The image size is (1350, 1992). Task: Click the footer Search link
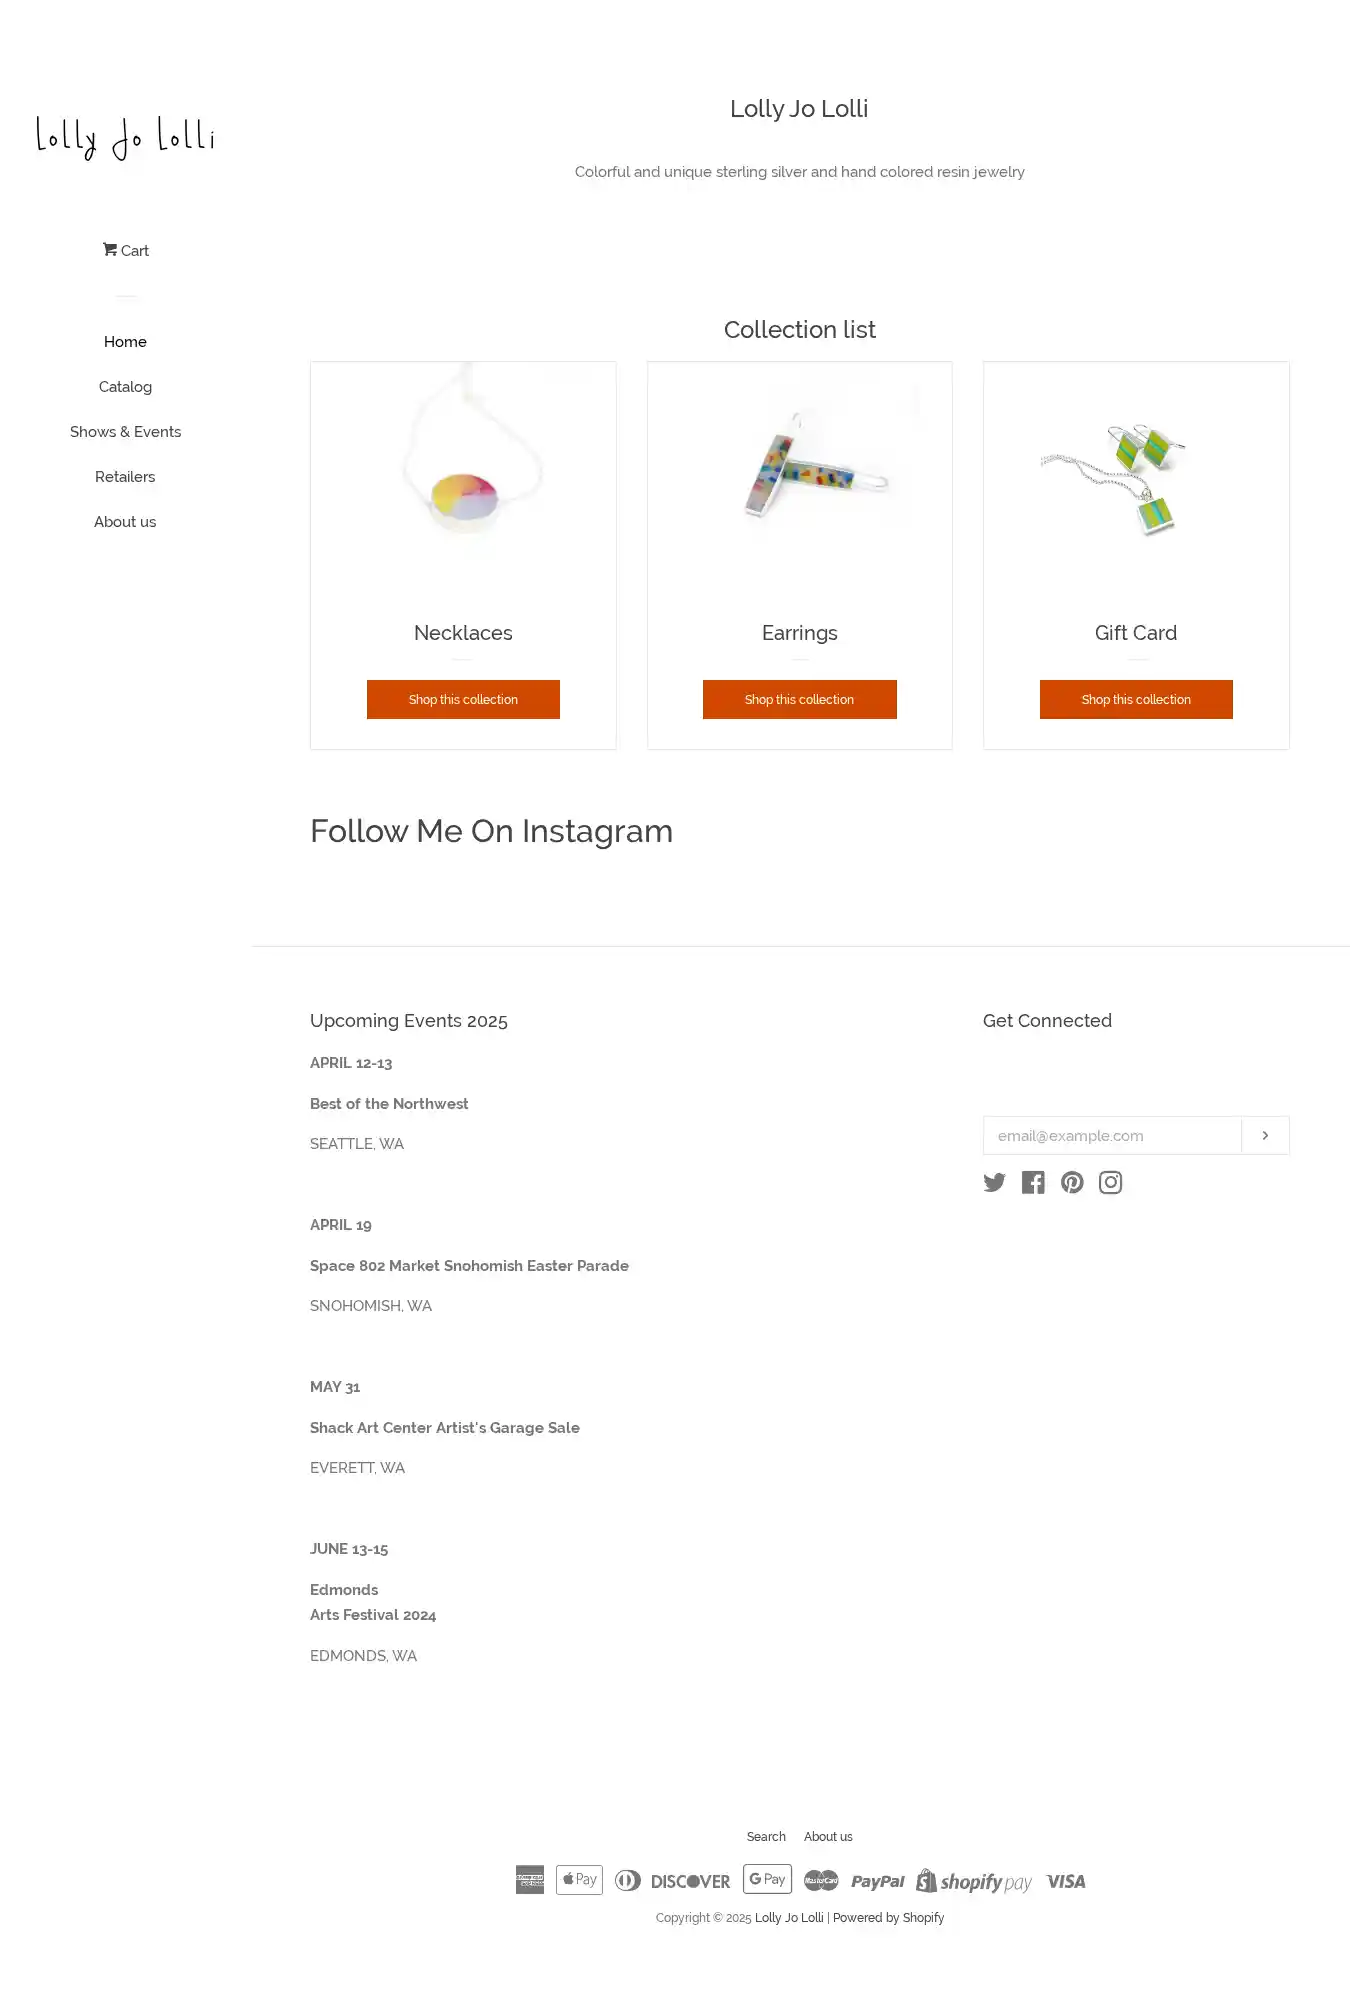pyautogui.click(x=766, y=1837)
